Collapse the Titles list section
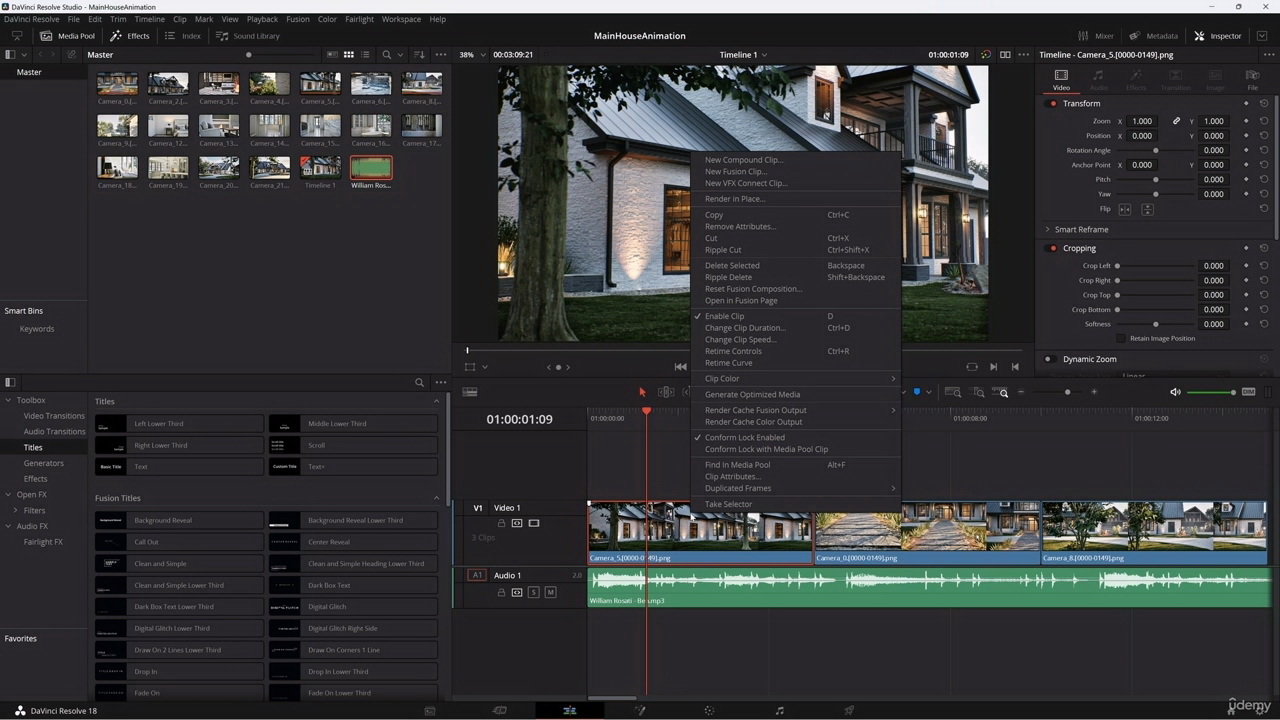Screen dimensions: 1280x720 click(436, 401)
